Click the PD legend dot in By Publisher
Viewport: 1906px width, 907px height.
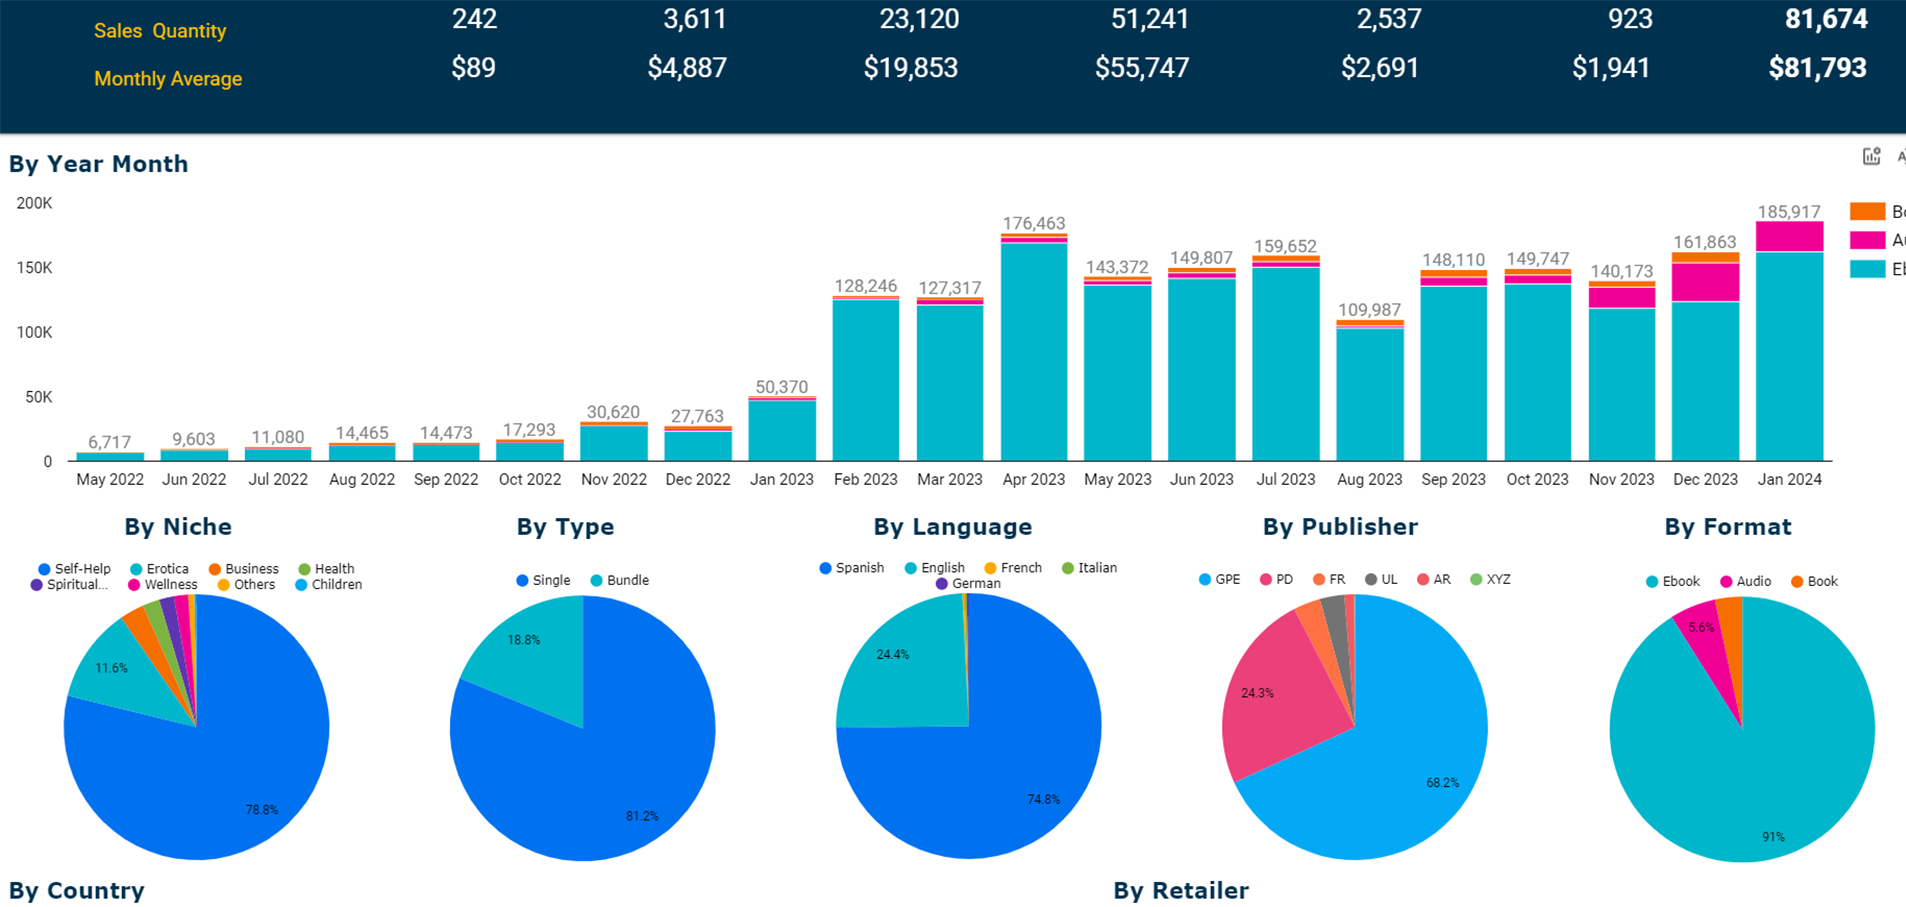click(x=1266, y=579)
